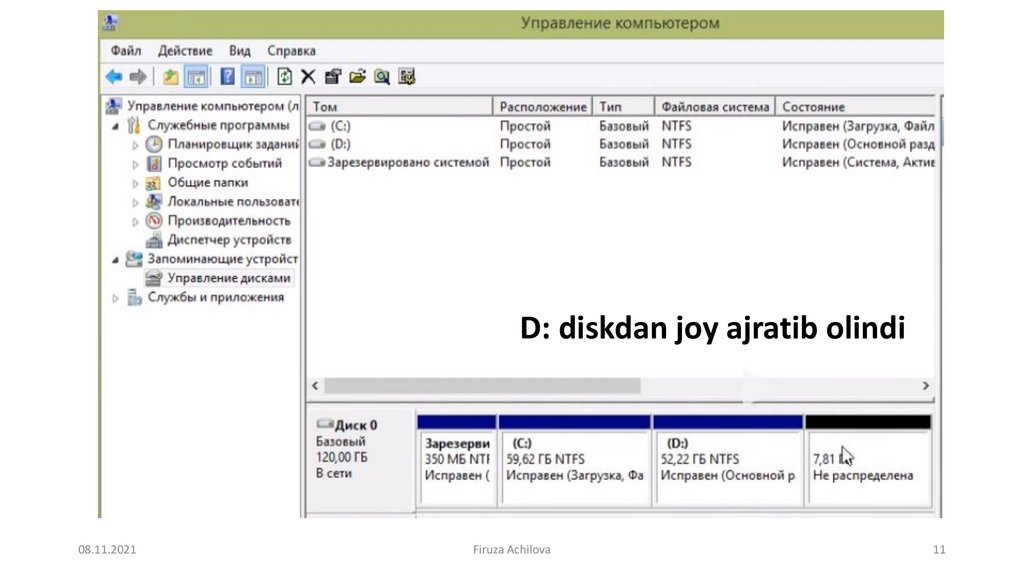
Task: Click the Диск 0 disk icon
Action: pos(325,424)
